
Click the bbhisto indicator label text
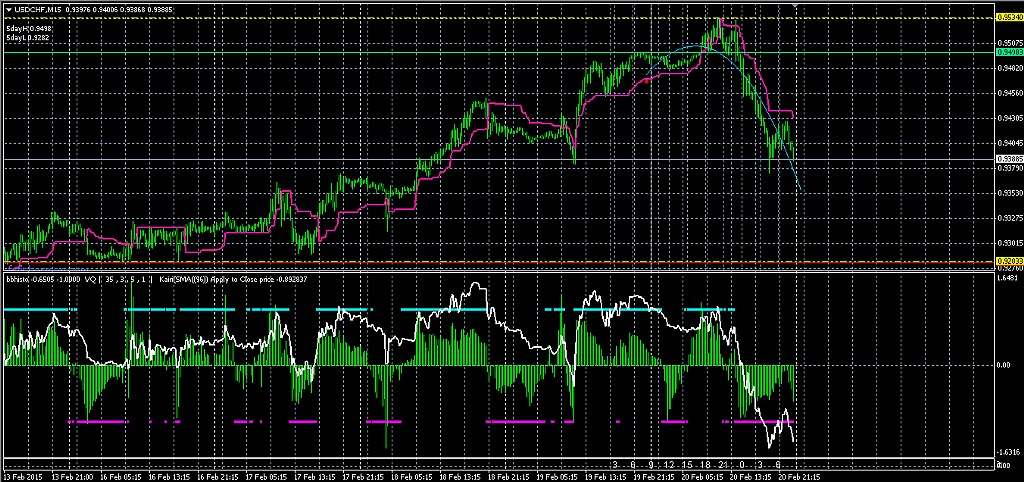(x=20, y=278)
